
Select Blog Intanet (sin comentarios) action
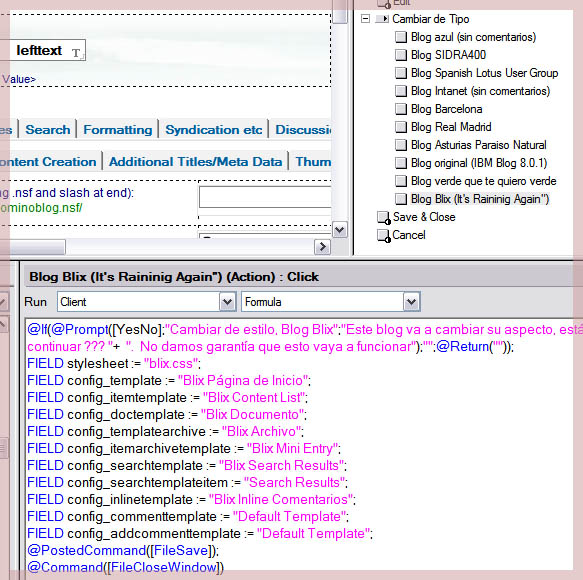click(480, 91)
